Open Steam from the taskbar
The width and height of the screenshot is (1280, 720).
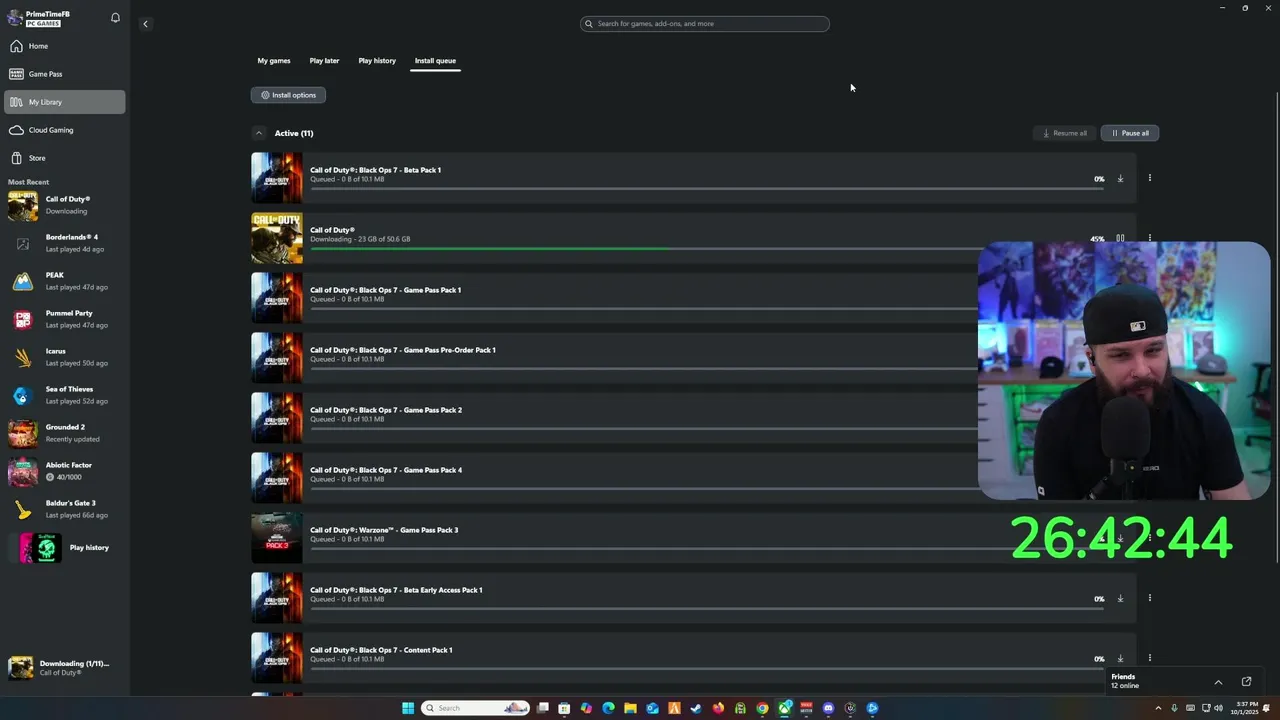click(x=695, y=708)
